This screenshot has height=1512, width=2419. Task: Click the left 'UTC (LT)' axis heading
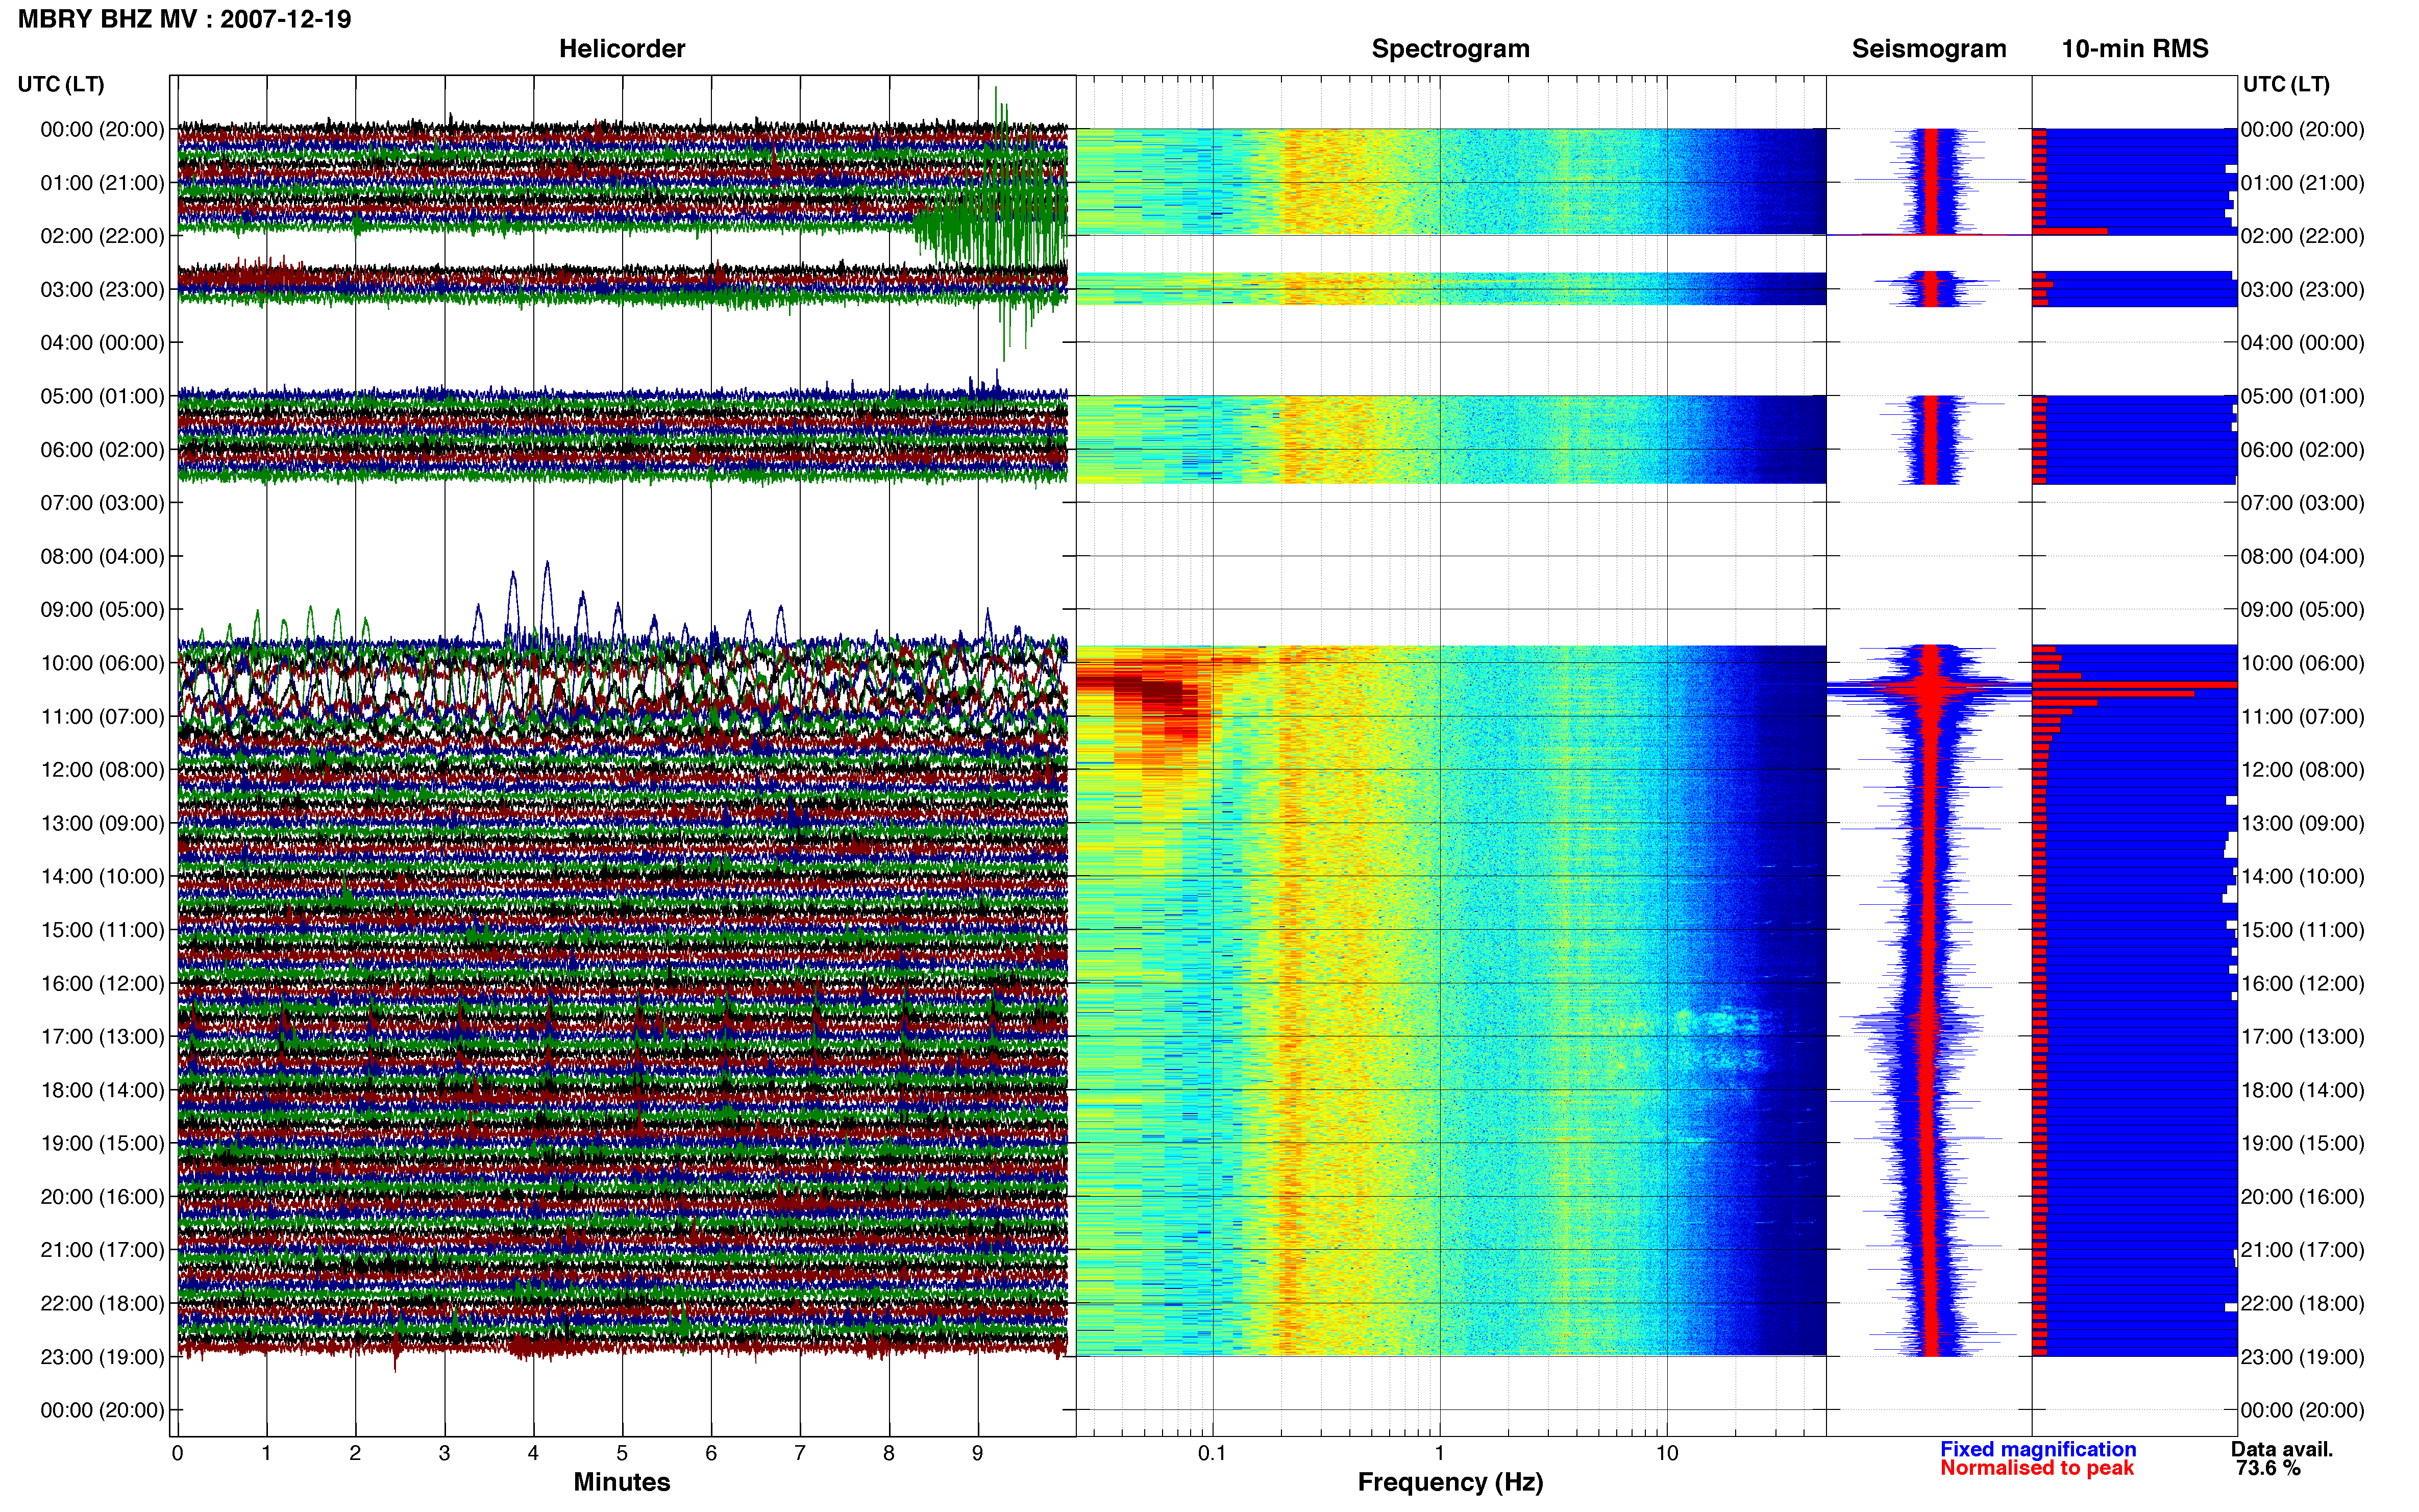click(x=61, y=84)
